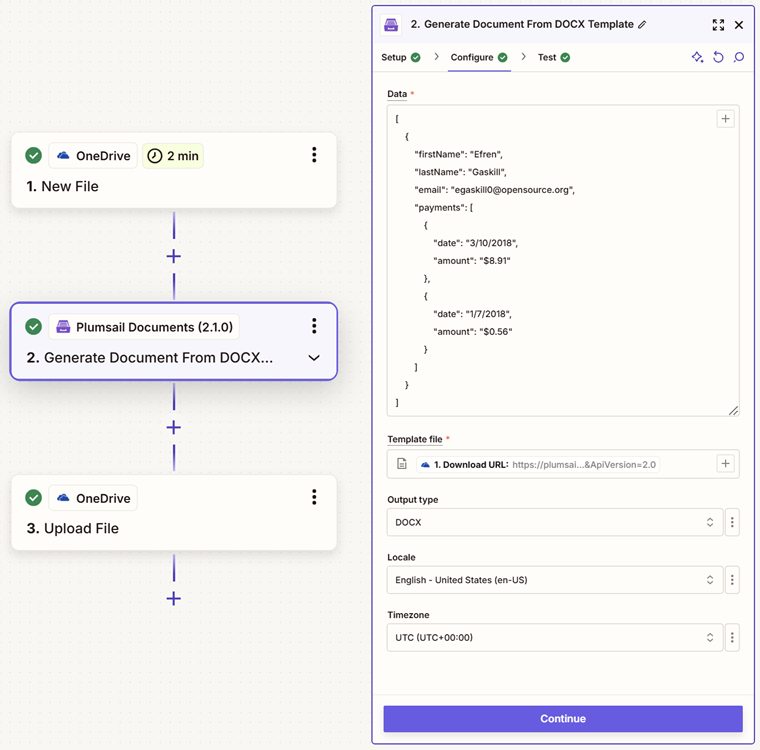Click the "date": "1/7/2018" line

pyautogui.click(x=472, y=314)
